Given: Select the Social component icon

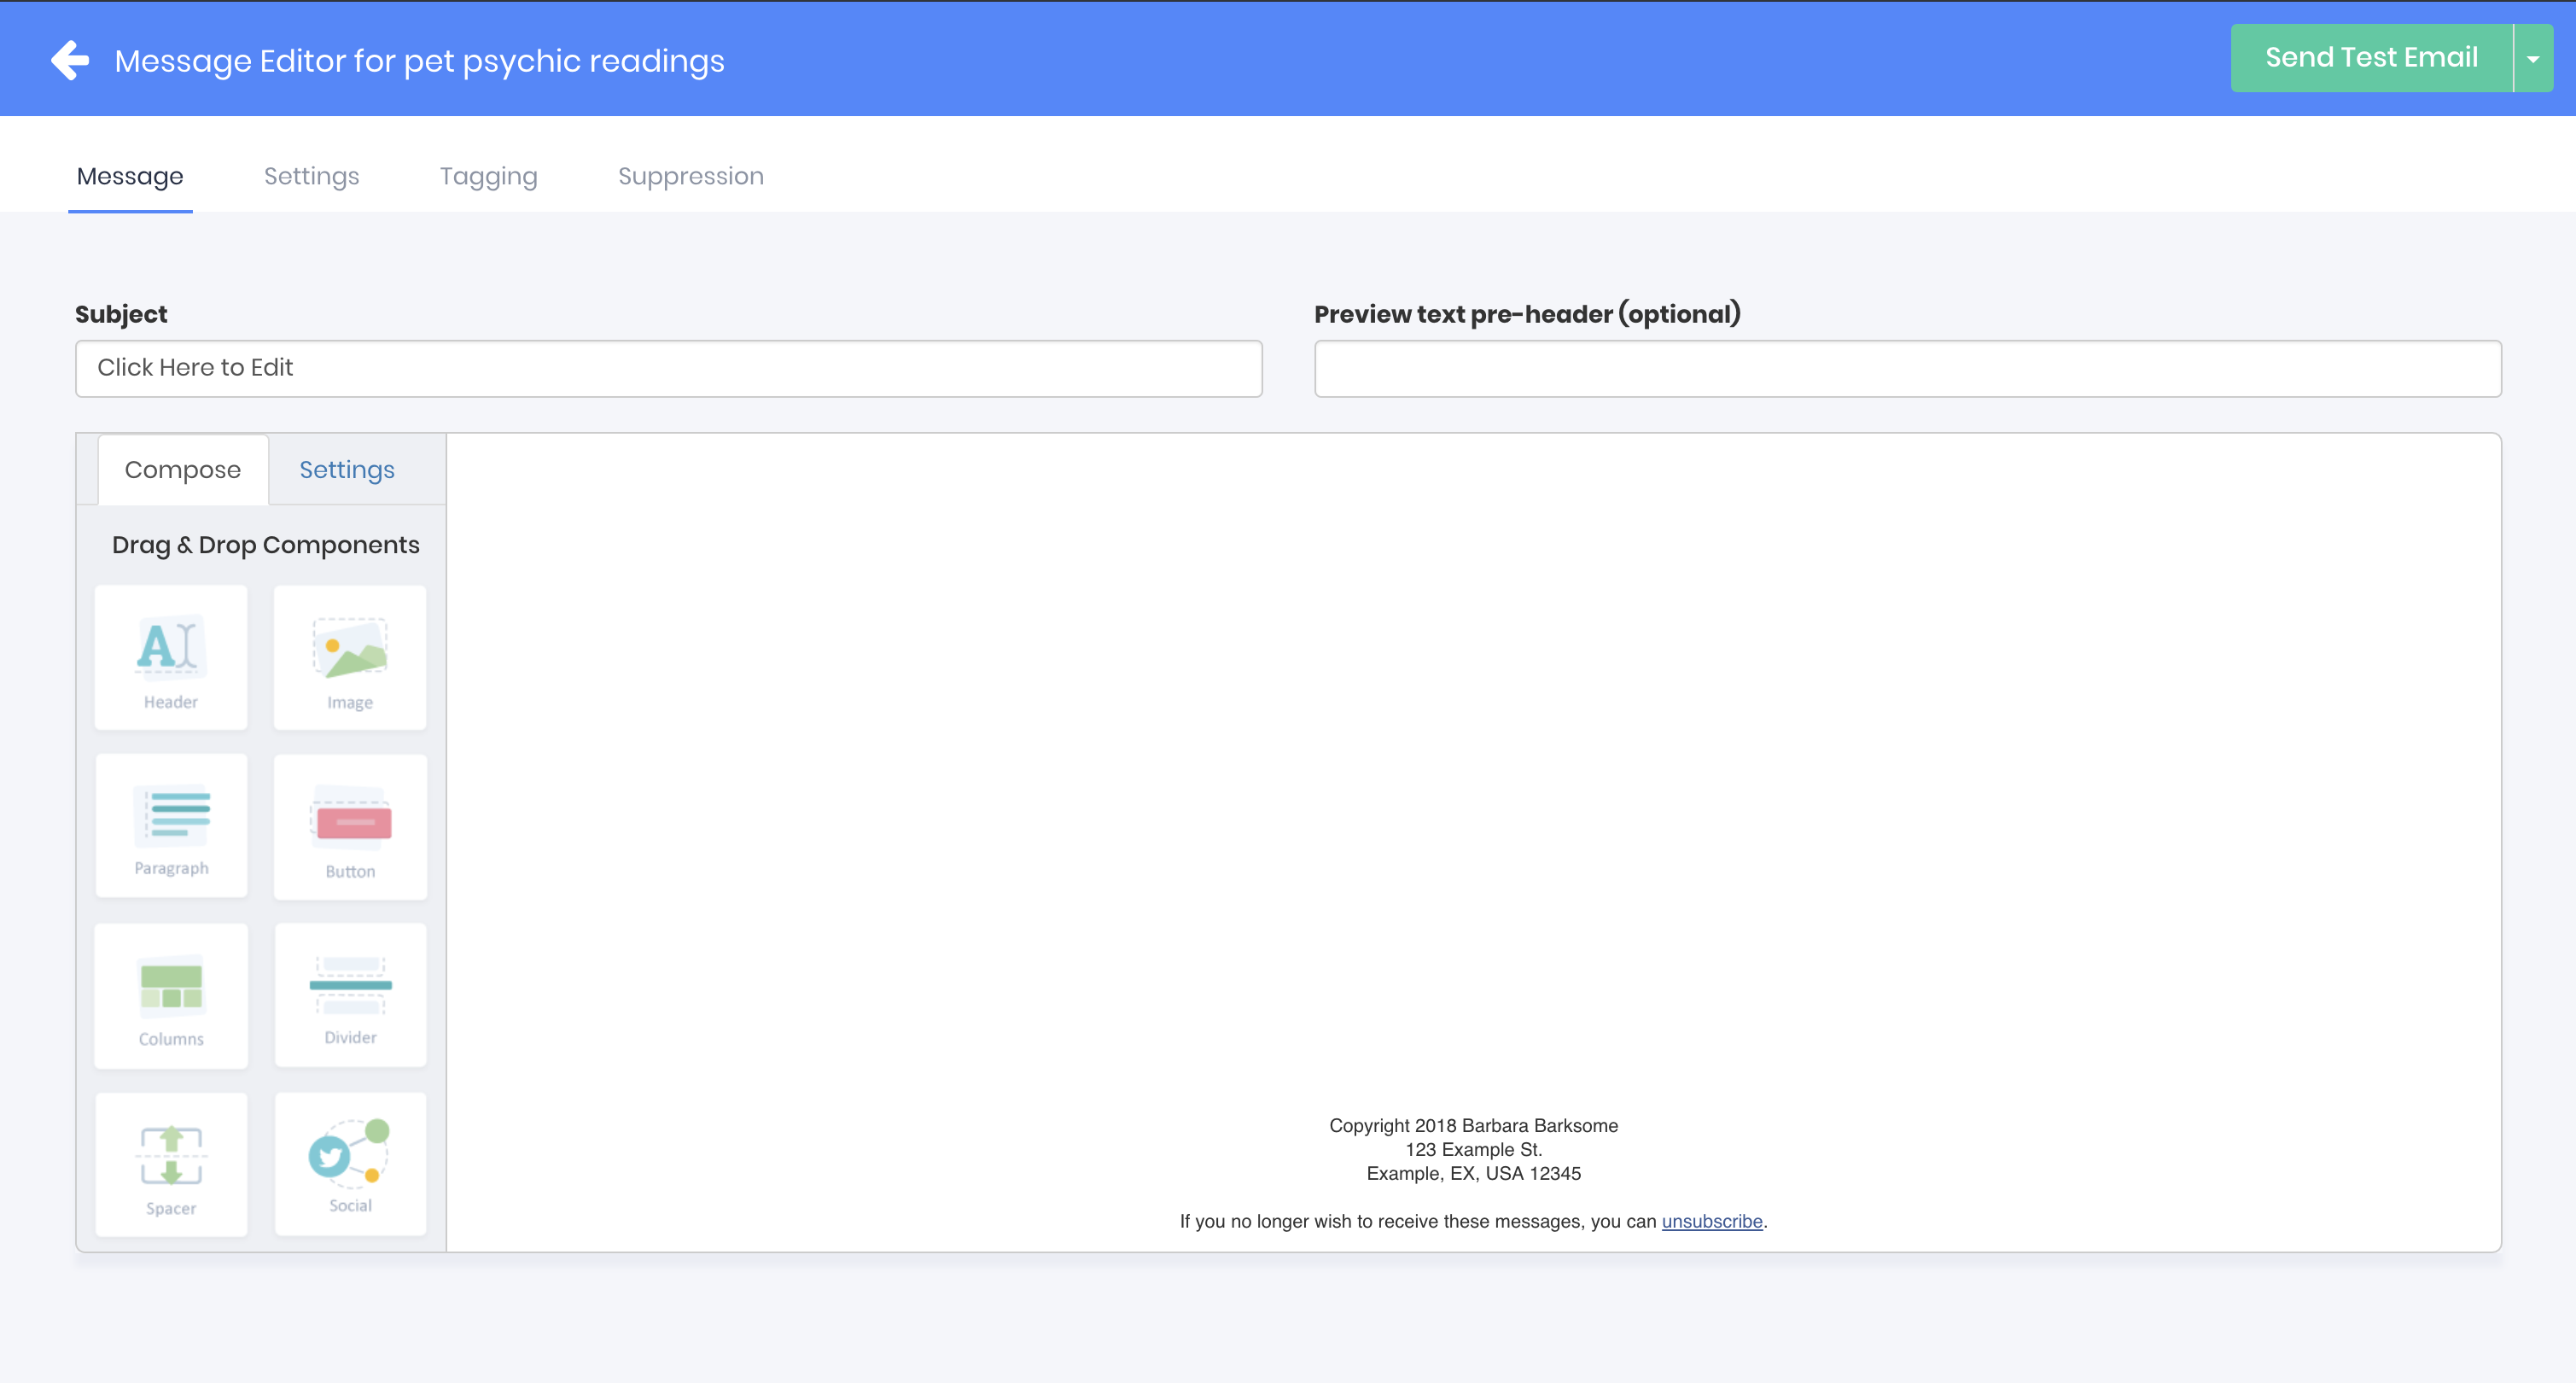Looking at the screenshot, I should click(x=350, y=1164).
